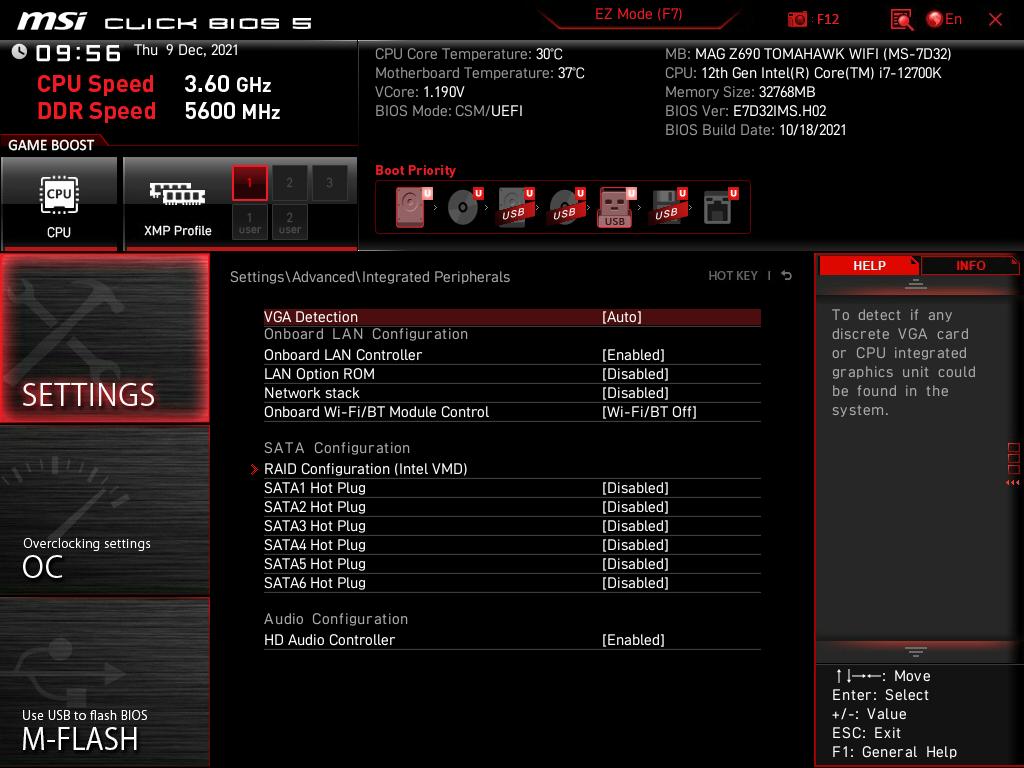Image resolution: width=1024 pixels, height=768 pixels.
Task: Select the USB key boot icon
Action: tap(616, 207)
